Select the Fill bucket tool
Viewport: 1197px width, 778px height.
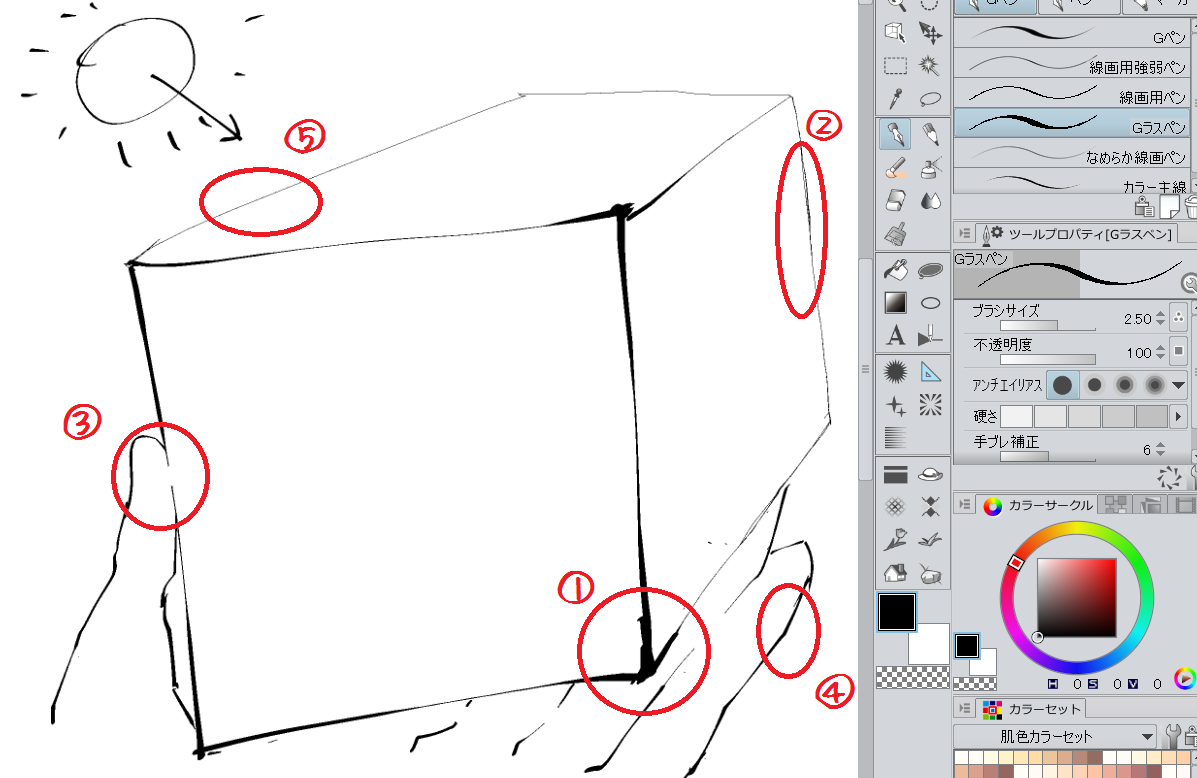(x=895, y=270)
